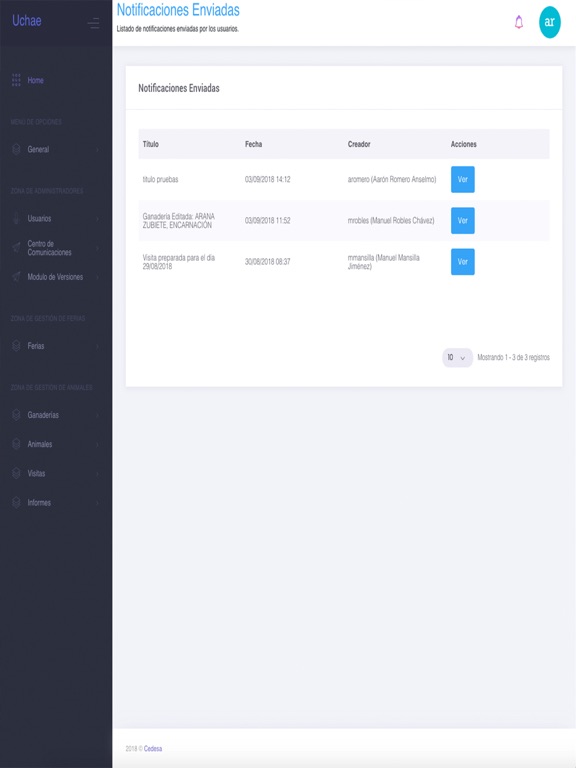The image size is (576, 768).
Task: Expand the Modulo de Versiones chevron
Action: tap(97, 277)
